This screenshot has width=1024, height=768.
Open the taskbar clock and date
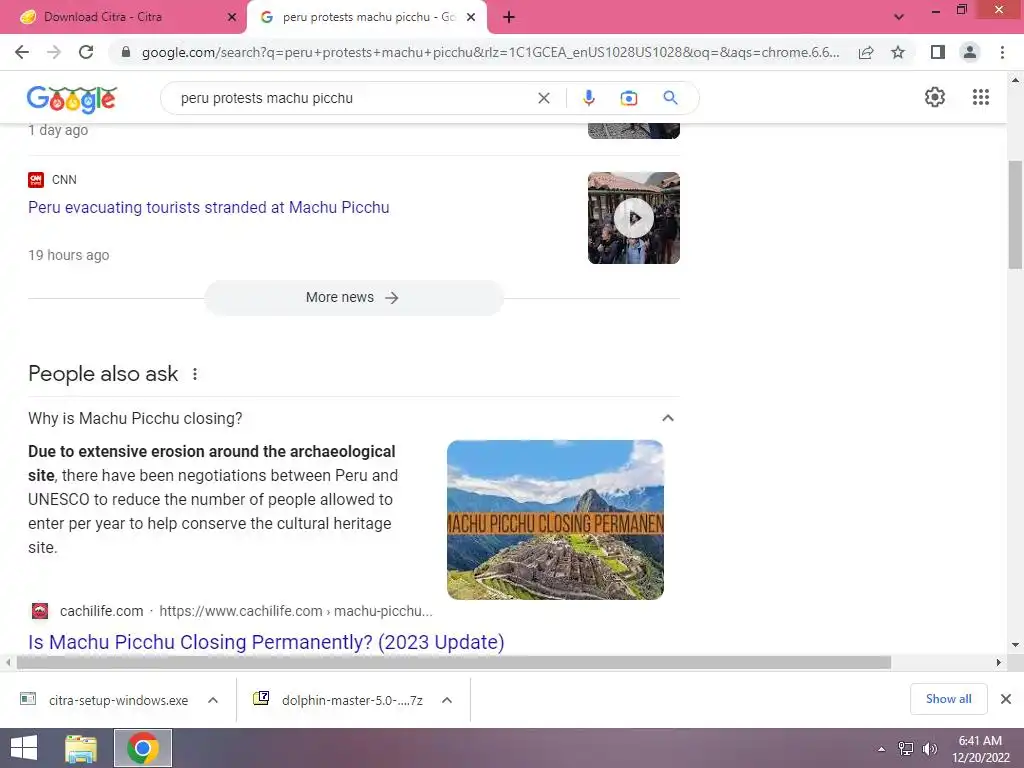pos(980,749)
